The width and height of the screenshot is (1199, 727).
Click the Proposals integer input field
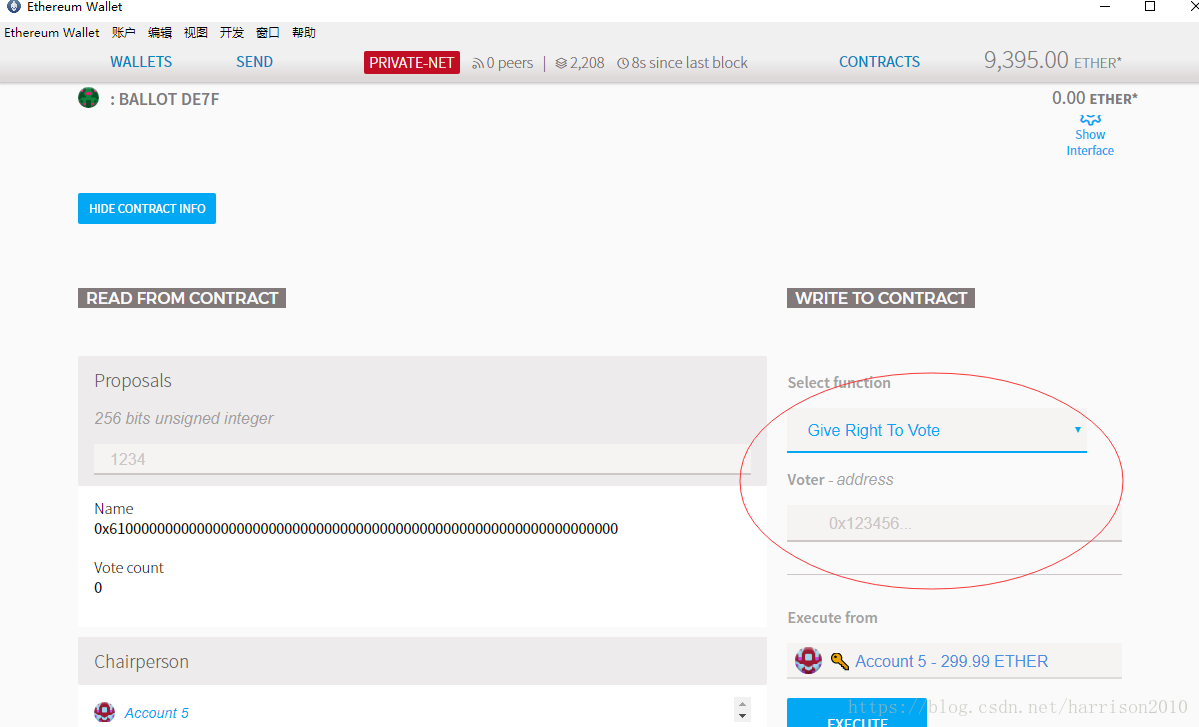point(422,459)
